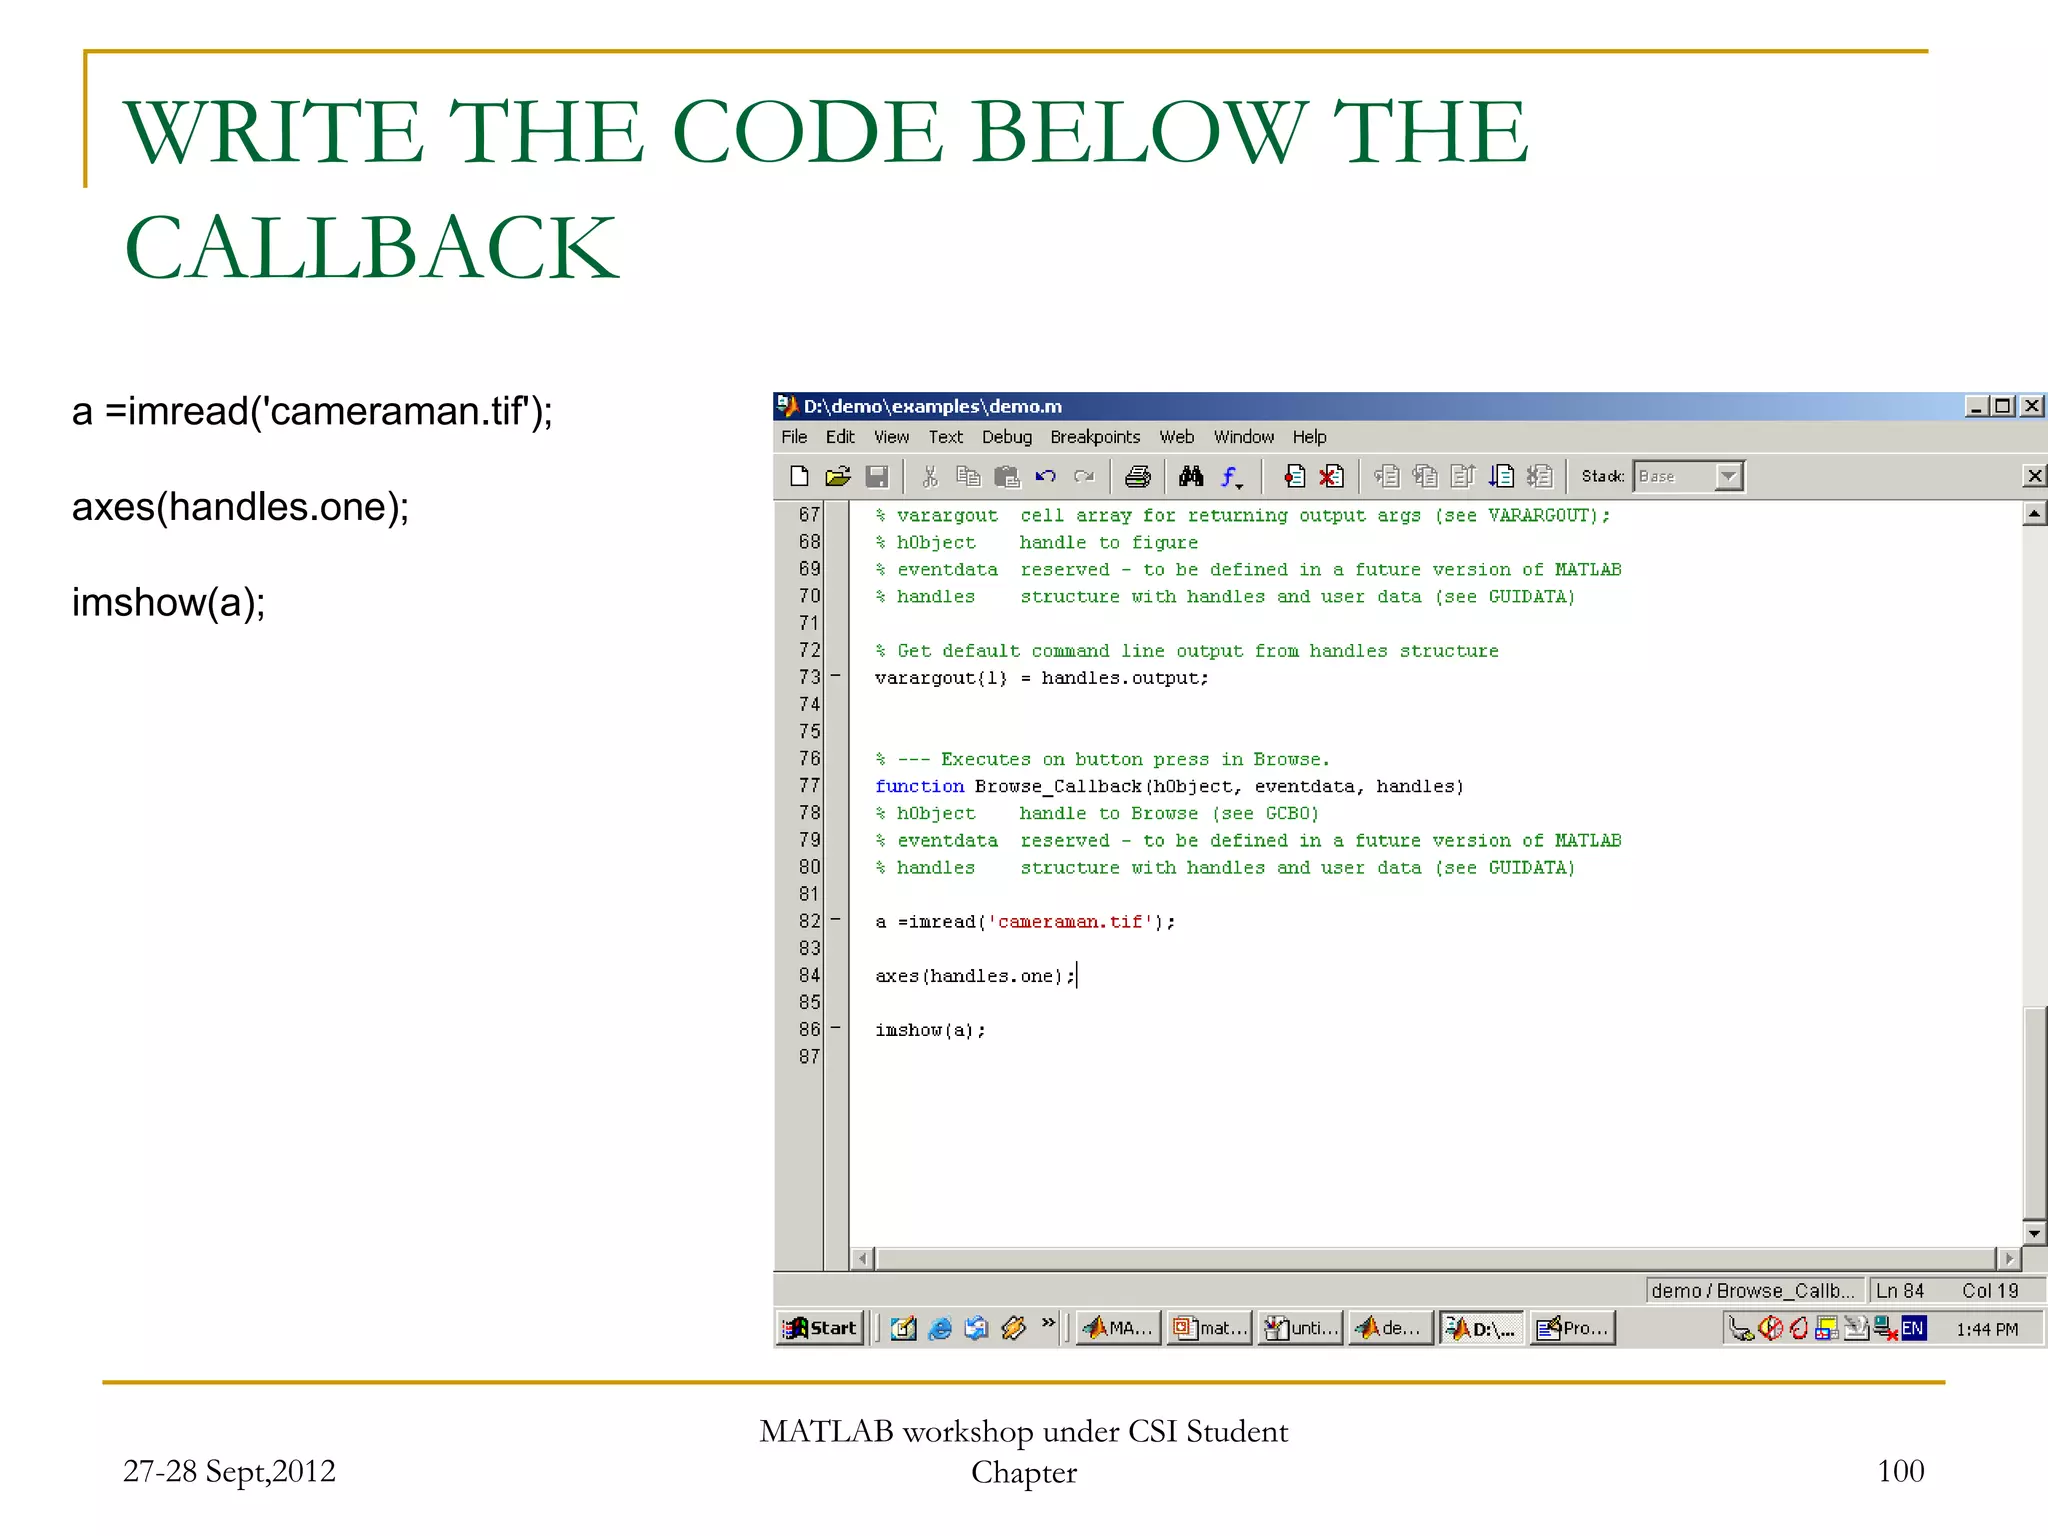The image size is (2048, 1536).
Task: Open the Stack Base dropdown
Action: tap(1728, 476)
